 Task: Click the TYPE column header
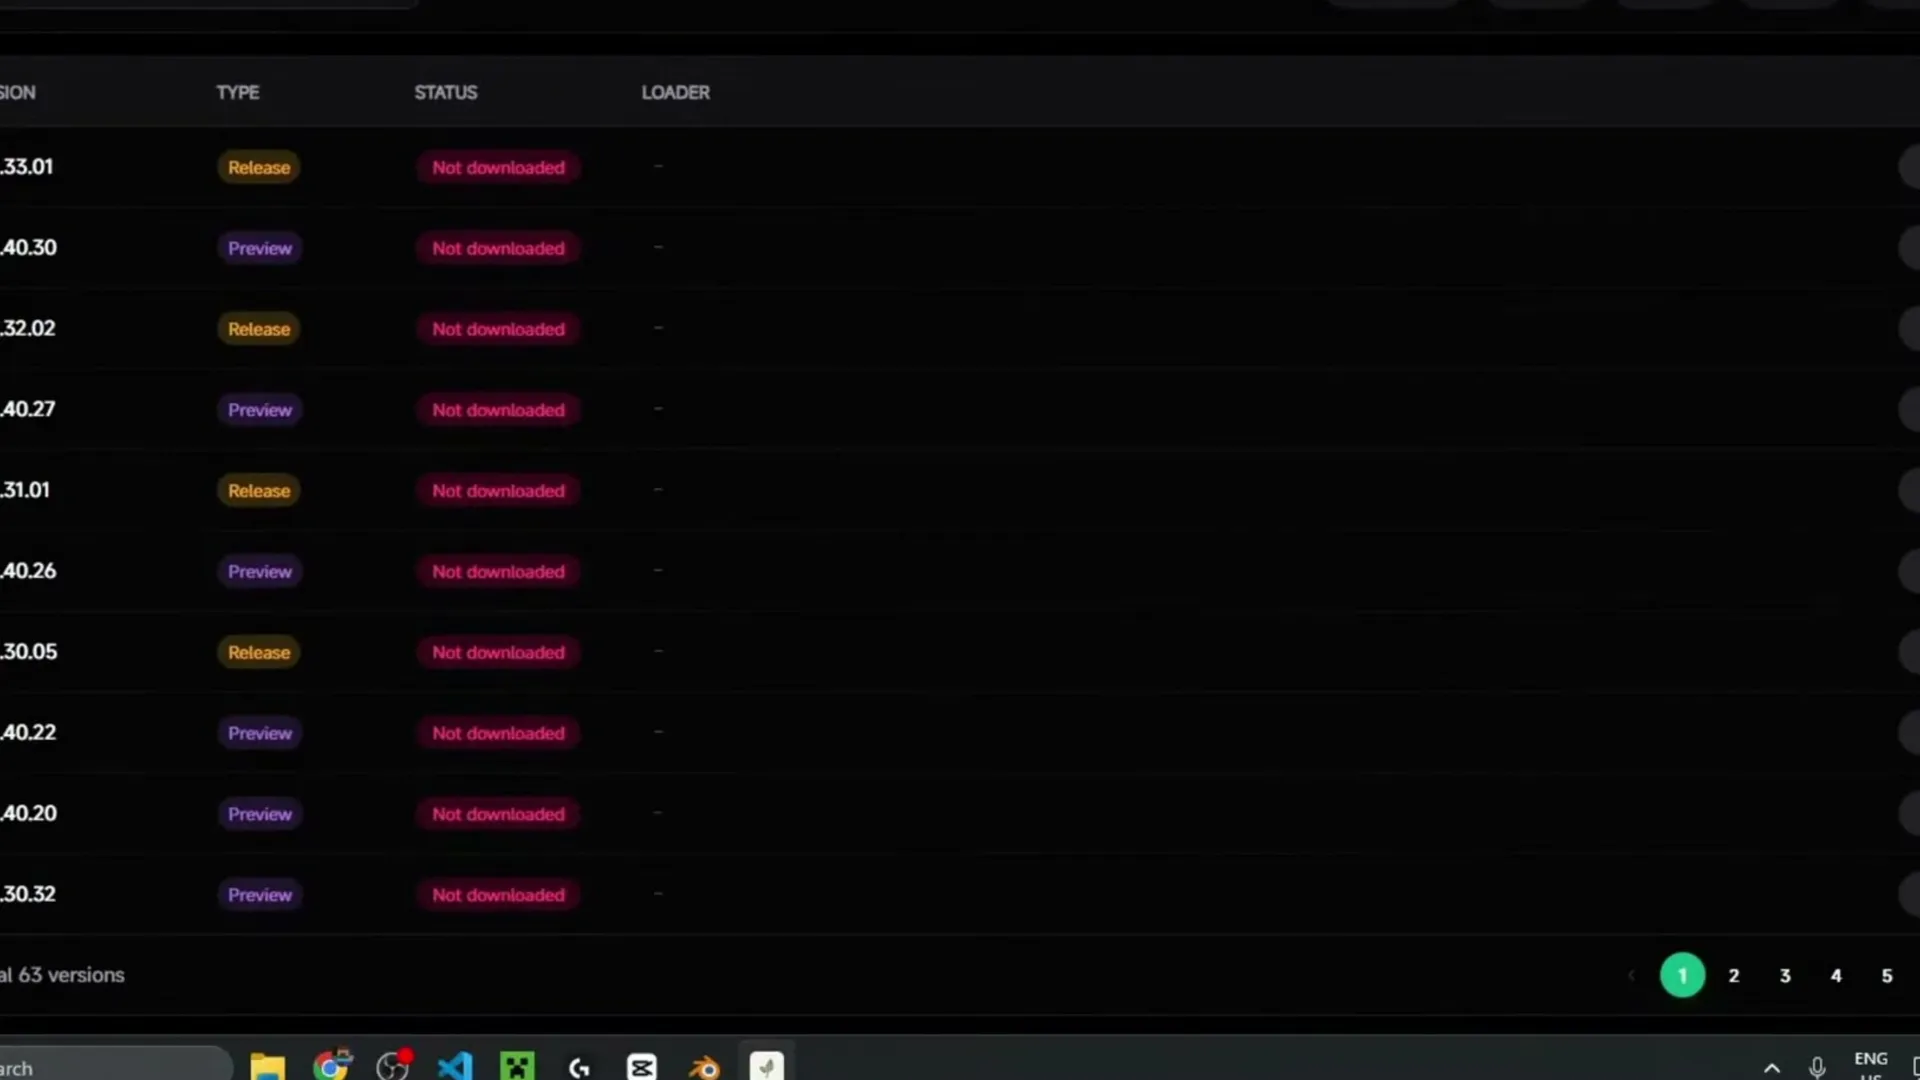(238, 92)
